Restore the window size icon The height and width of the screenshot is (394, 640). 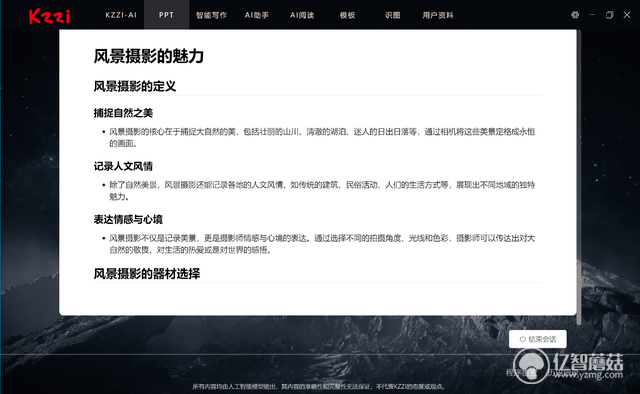click(x=609, y=15)
